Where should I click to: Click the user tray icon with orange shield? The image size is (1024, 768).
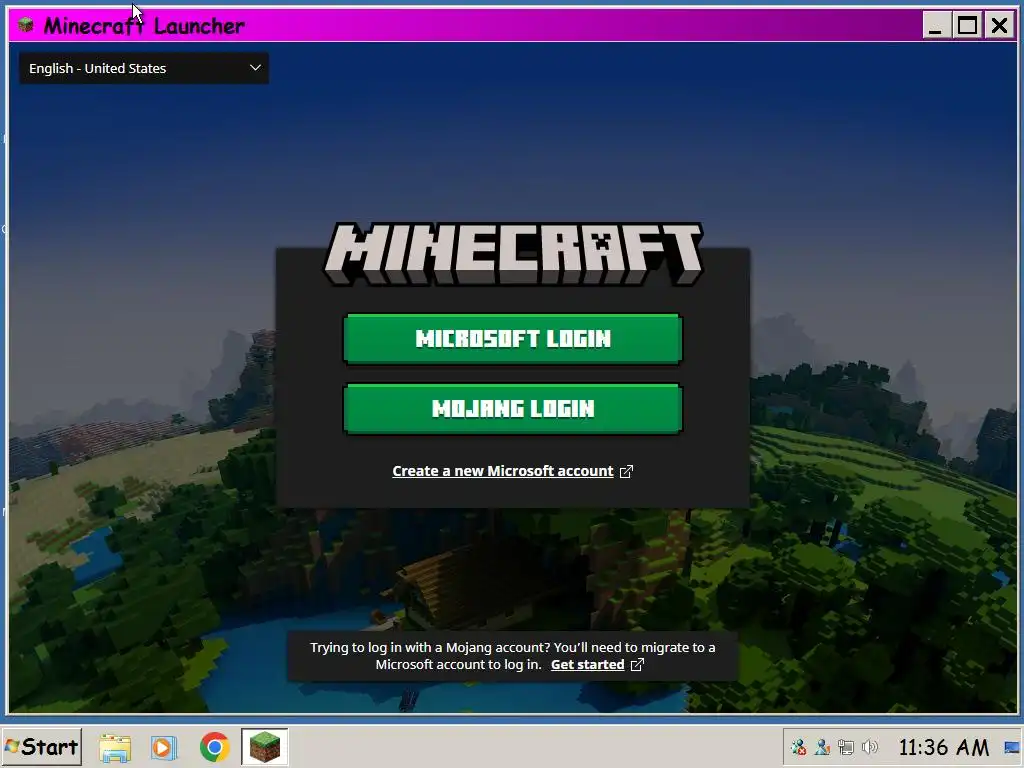coord(822,747)
